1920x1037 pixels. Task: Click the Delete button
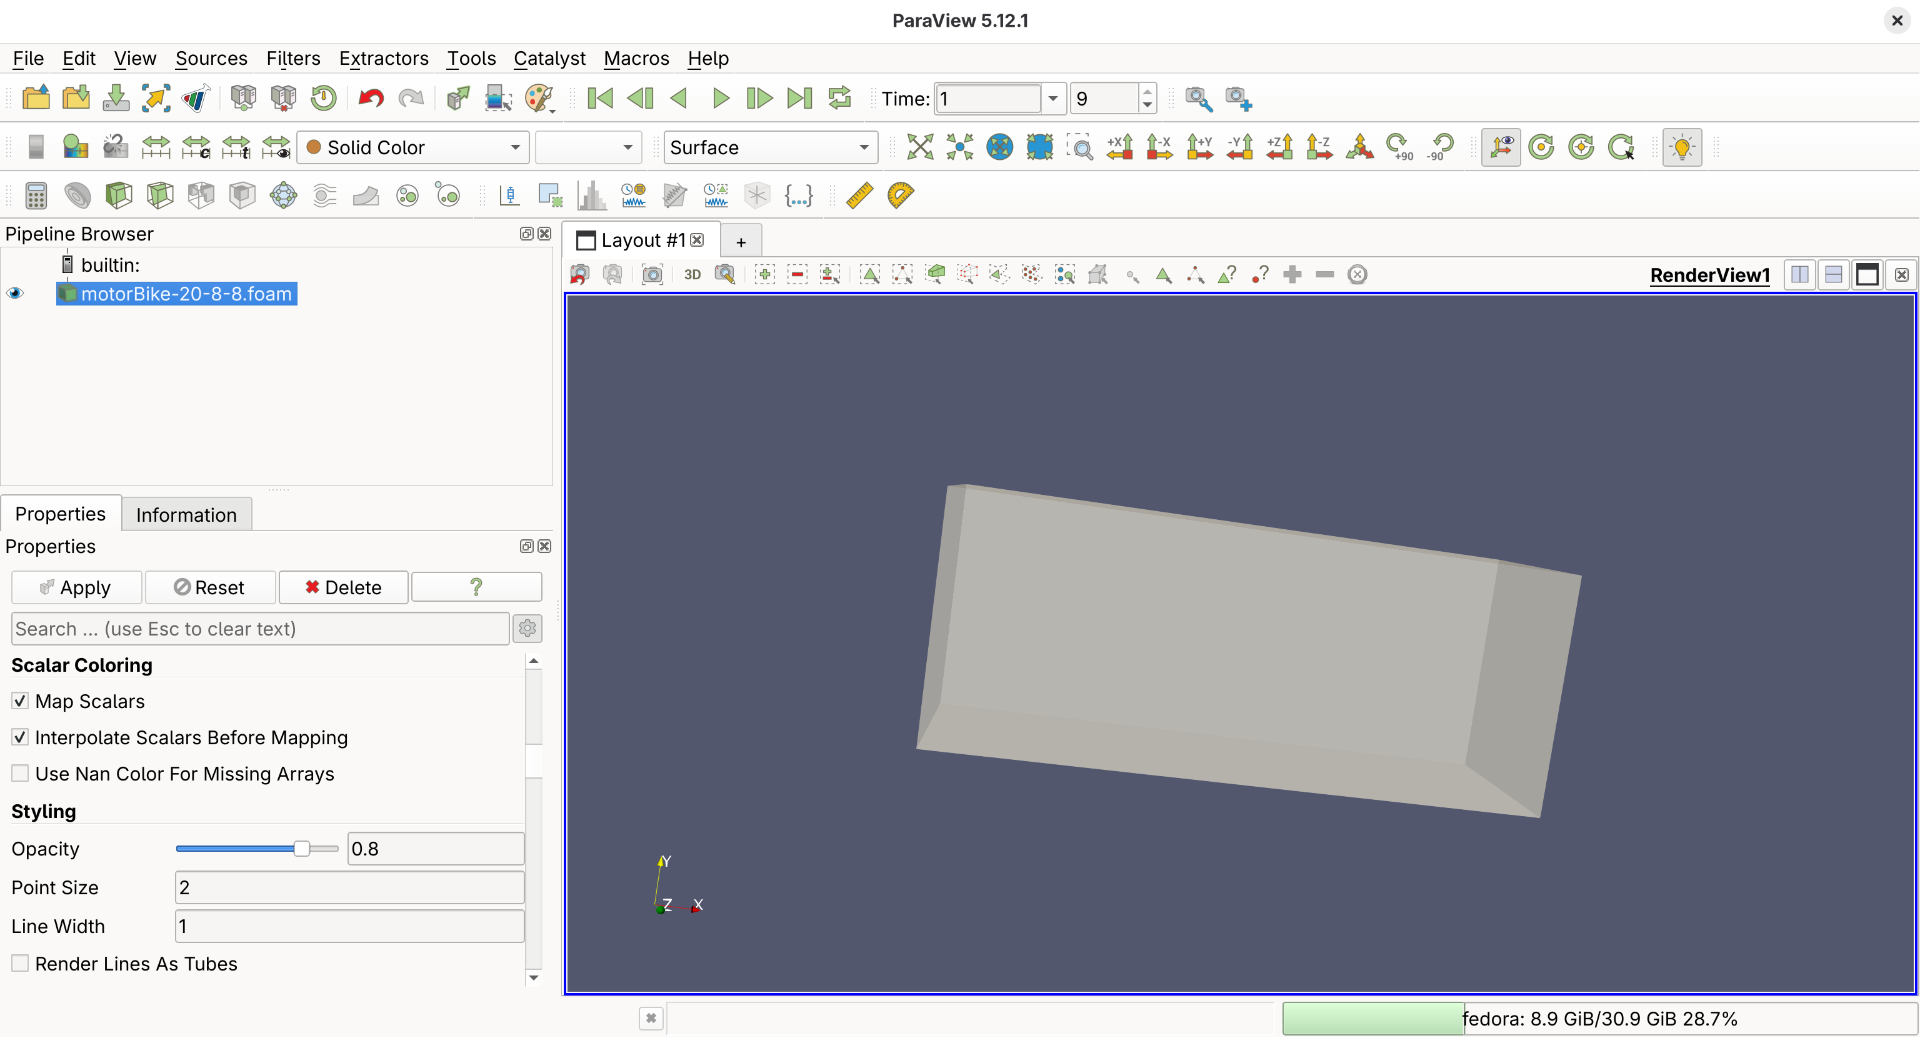pyautogui.click(x=343, y=587)
